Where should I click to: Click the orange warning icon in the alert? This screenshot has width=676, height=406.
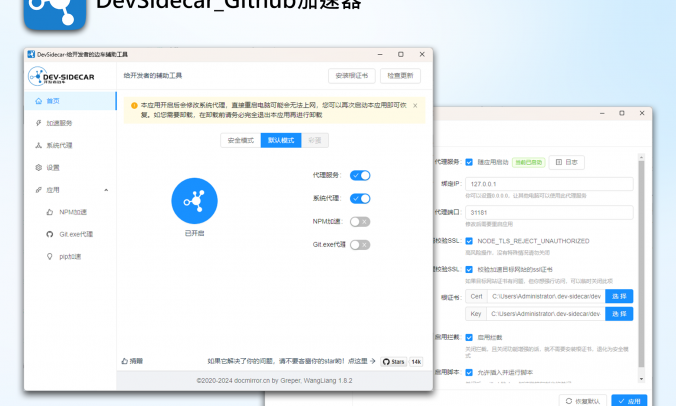(x=134, y=105)
